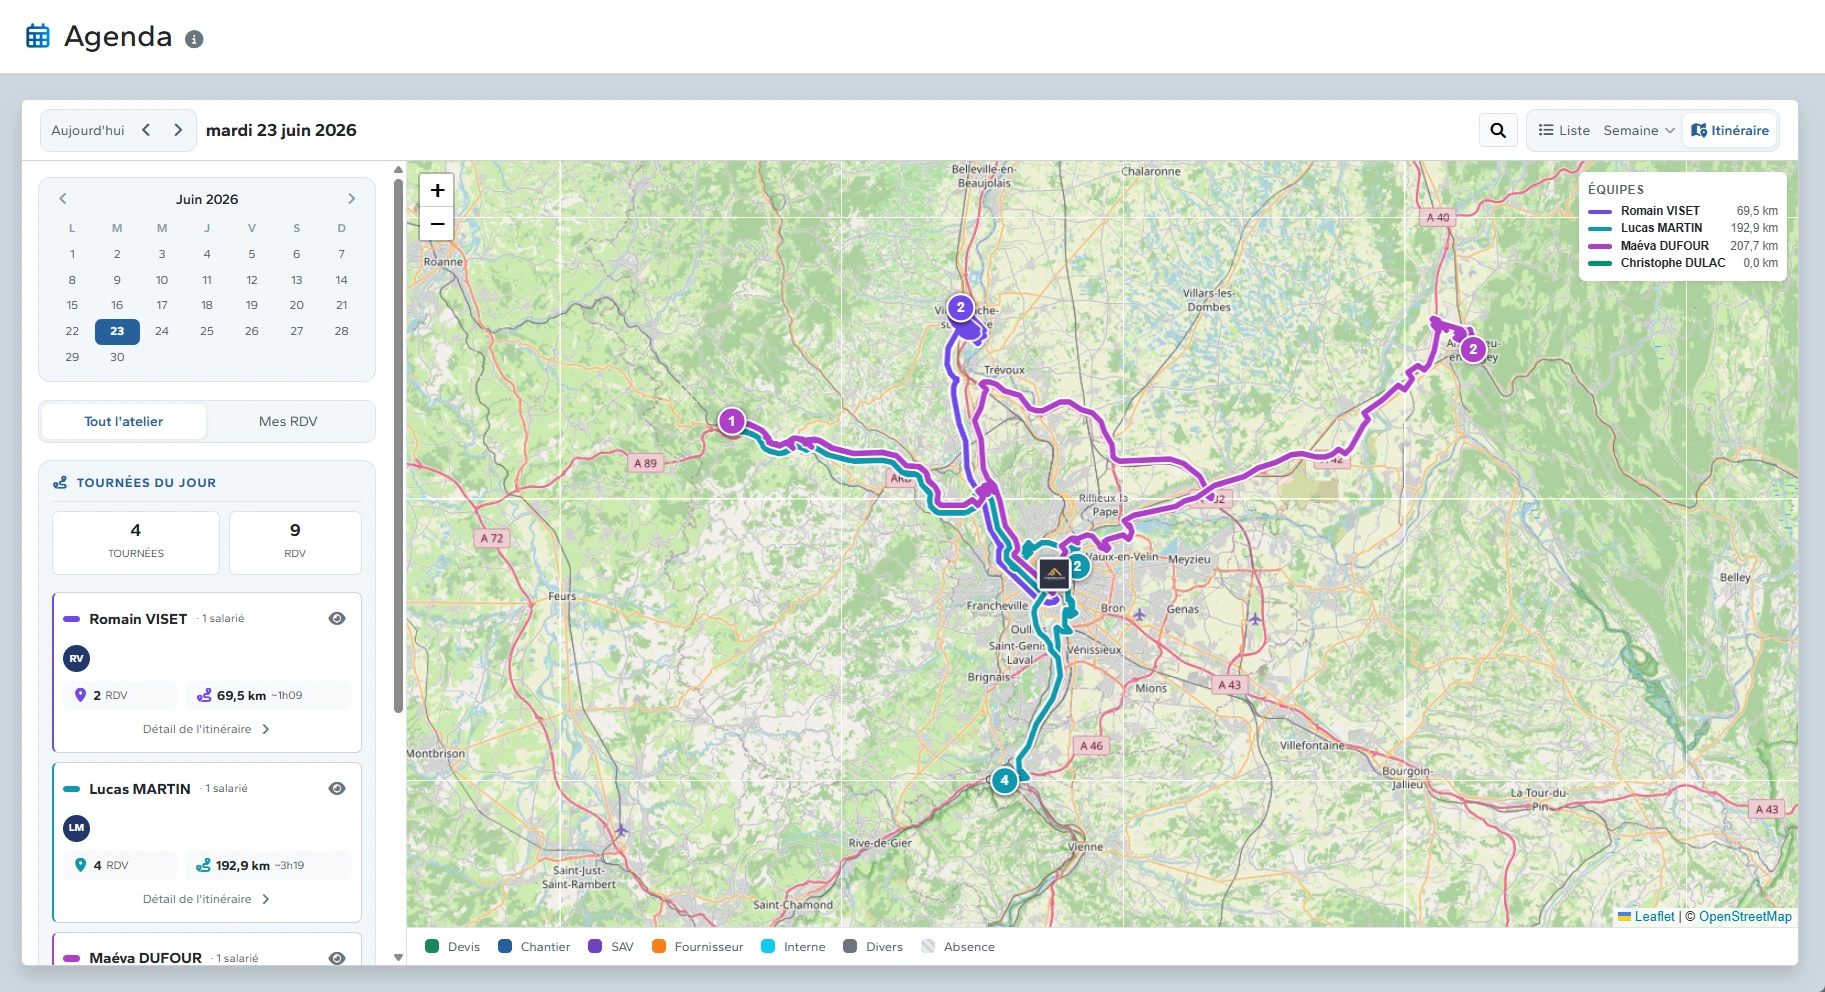This screenshot has width=1825, height=992.
Task: Click Romain VISET 2 RDV pin chip
Action: (120, 695)
